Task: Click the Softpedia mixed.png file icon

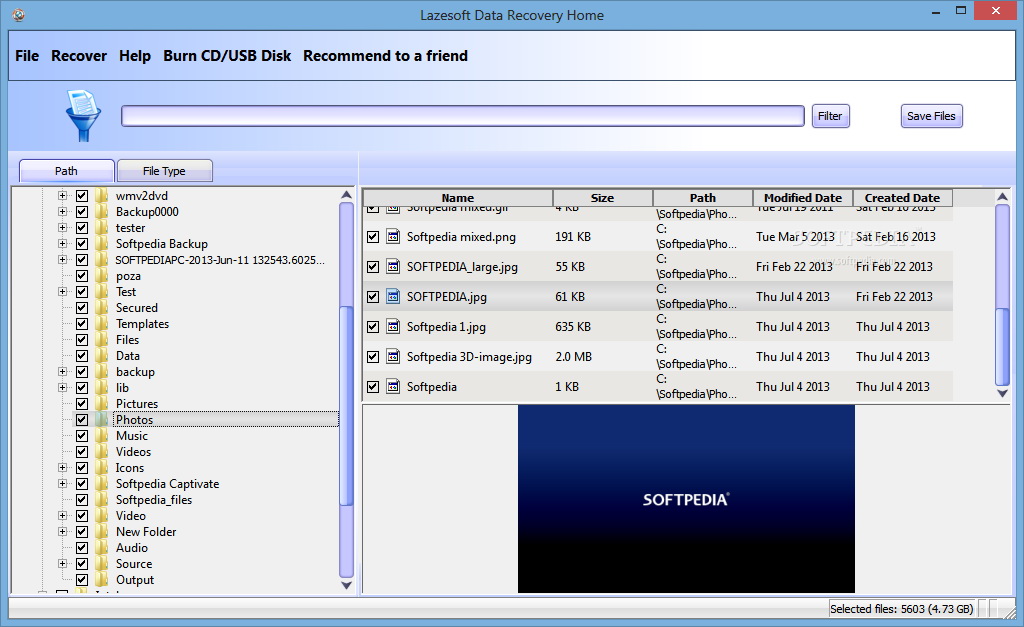Action: (x=393, y=237)
